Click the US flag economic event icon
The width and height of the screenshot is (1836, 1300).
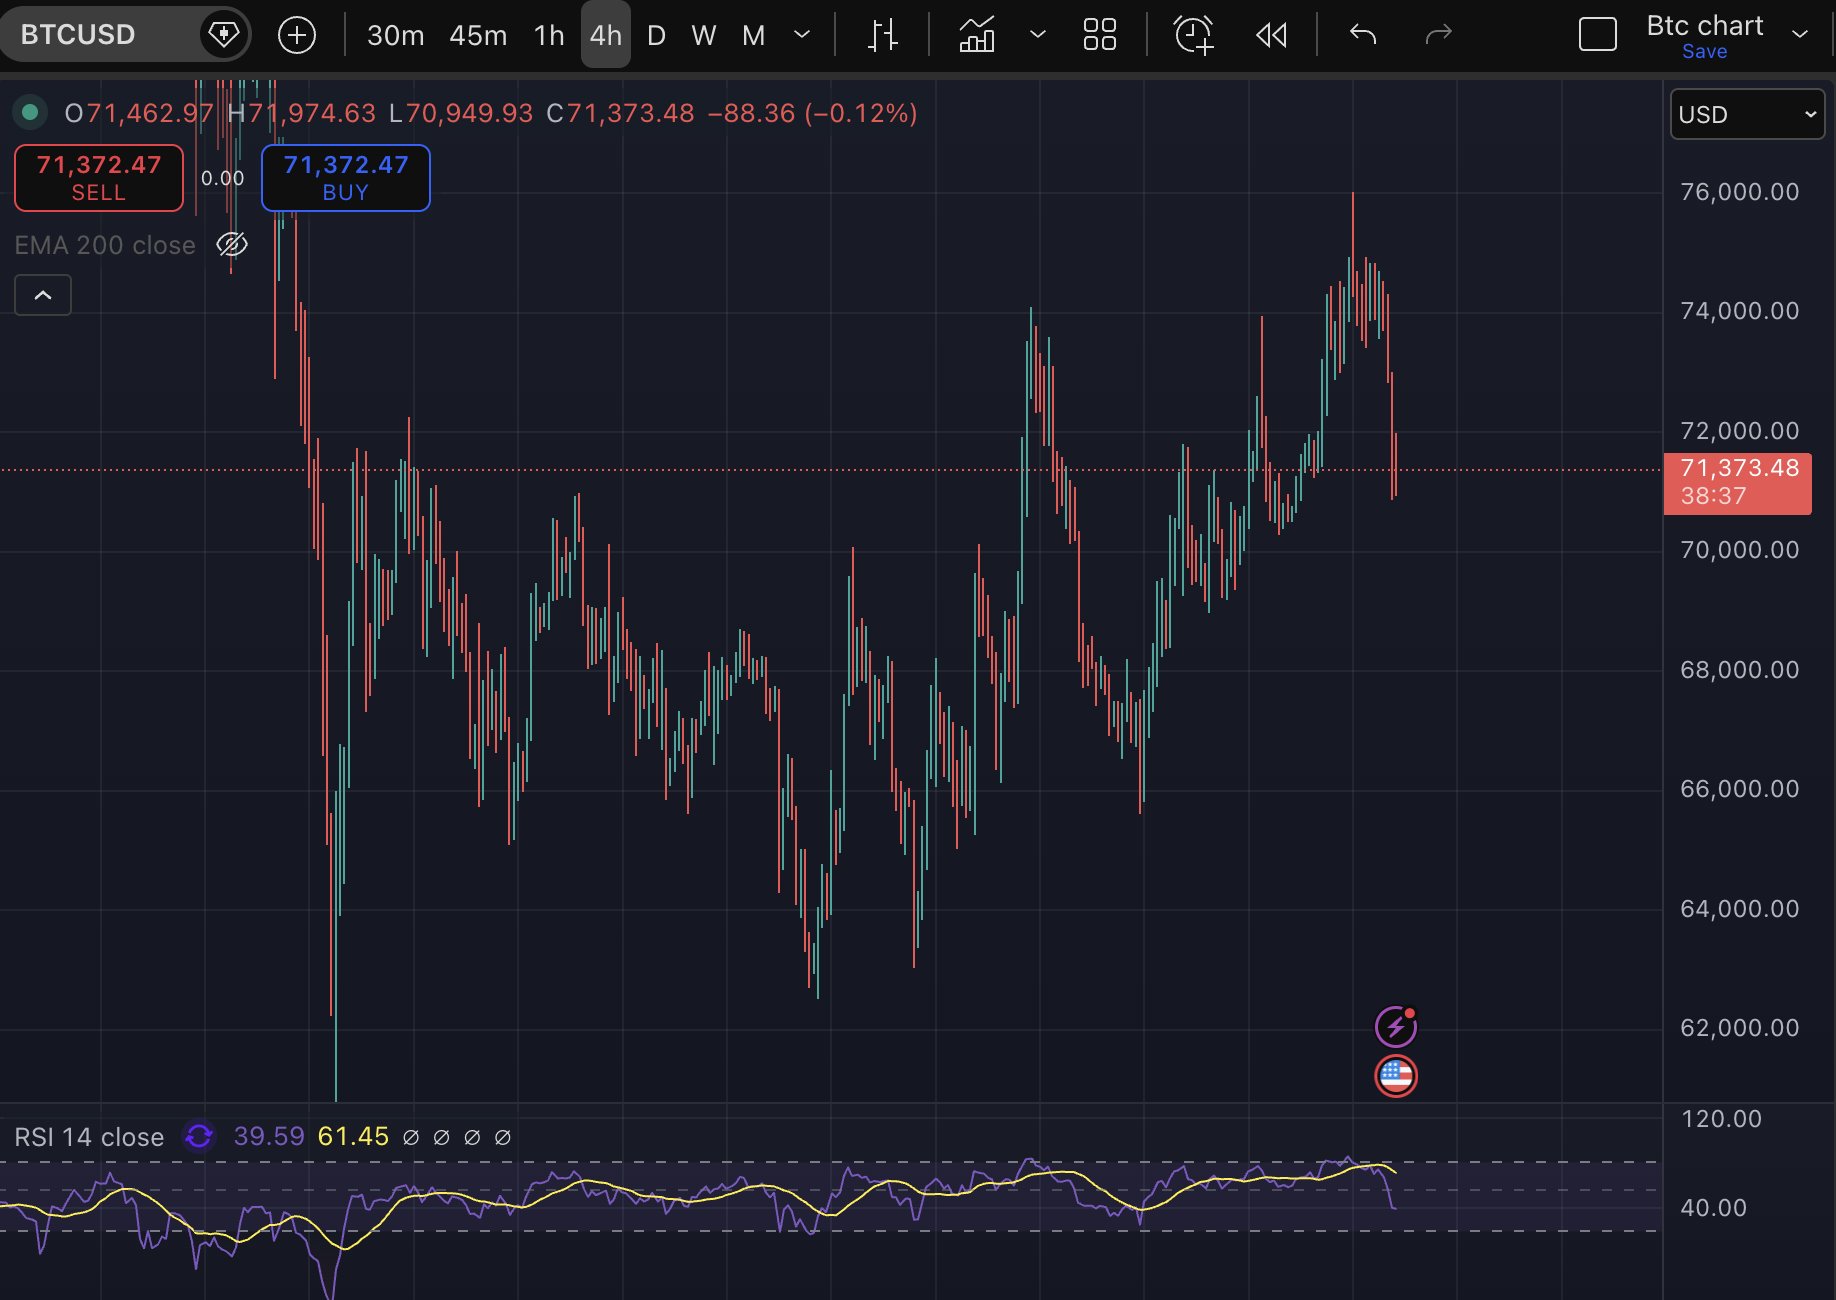(x=1396, y=1076)
